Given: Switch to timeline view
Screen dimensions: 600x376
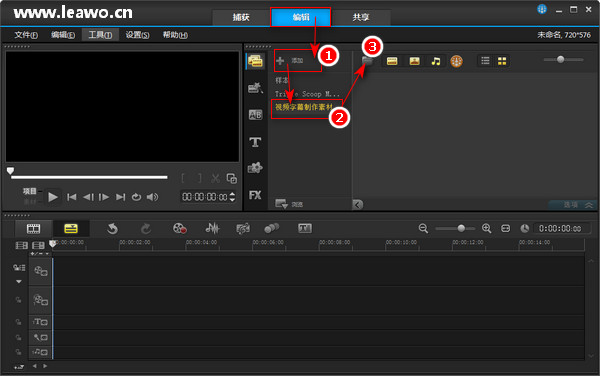Looking at the screenshot, I should click(71, 229).
